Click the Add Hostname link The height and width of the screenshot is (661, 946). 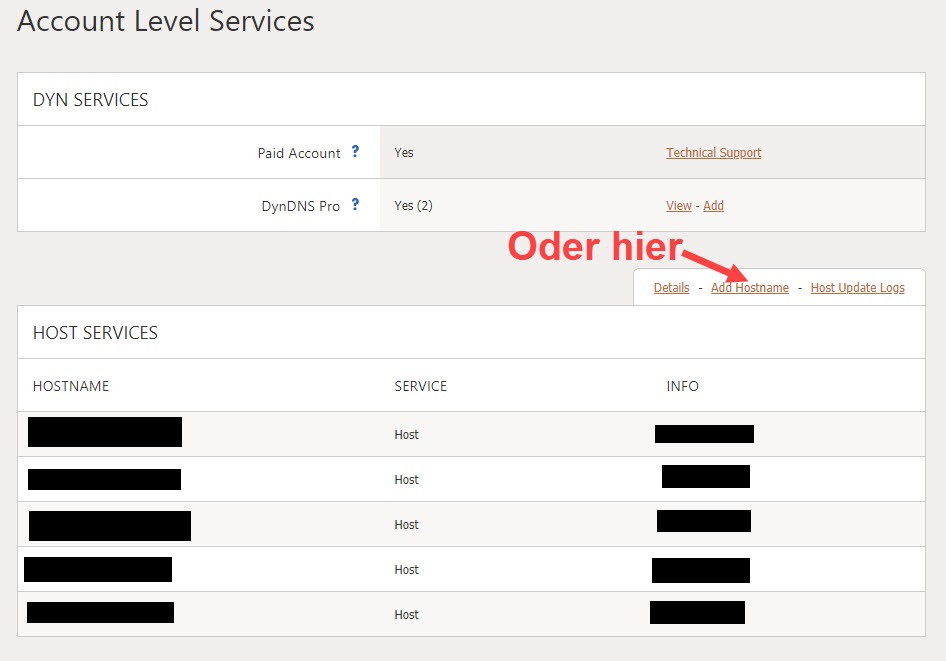[x=749, y=288]
